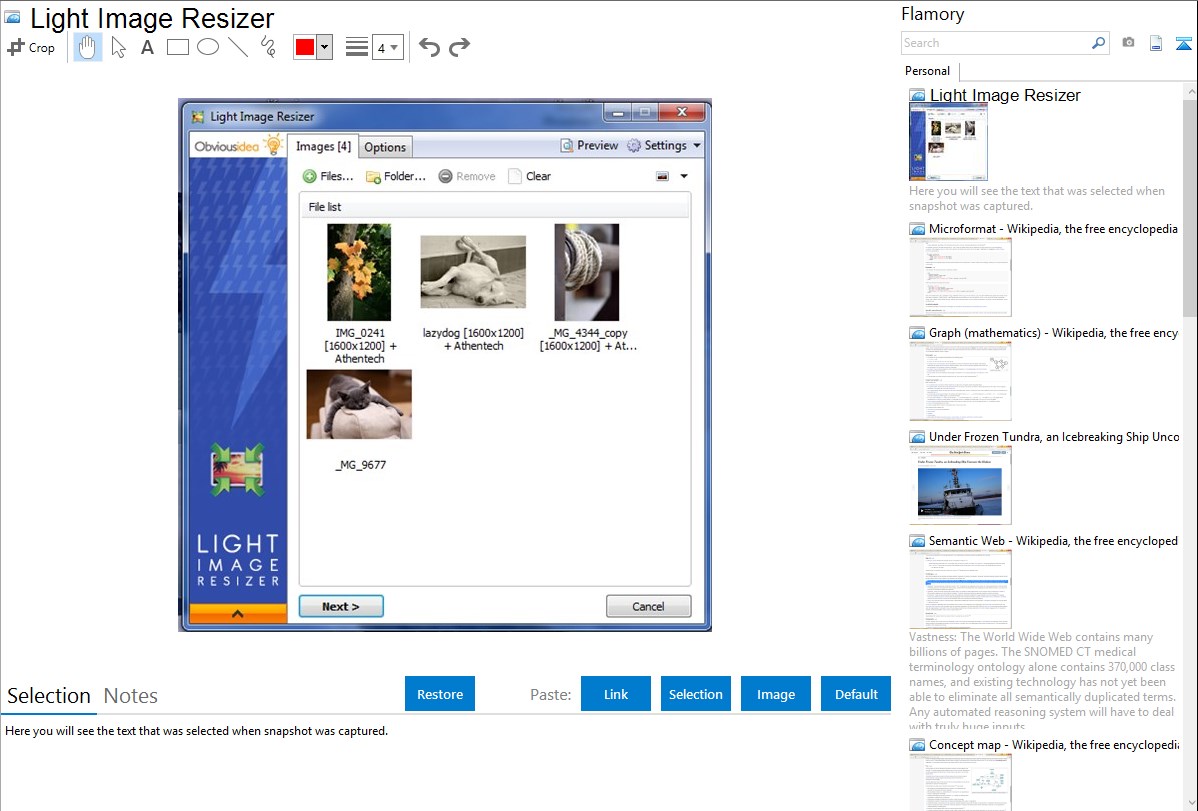
Task: Select the _MG_9677 cat thumbnail
Action: pyautogui.click(x=359, y=404)
